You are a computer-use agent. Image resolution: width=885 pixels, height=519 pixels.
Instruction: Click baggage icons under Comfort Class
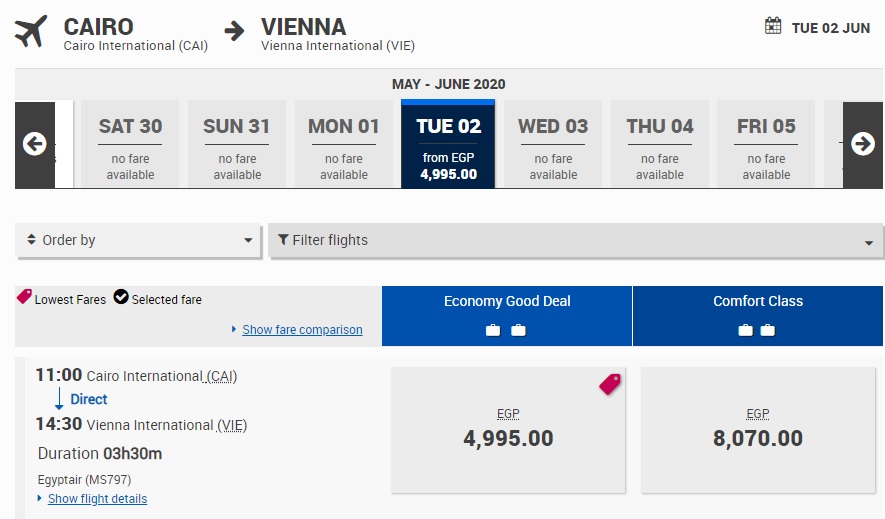(757, 330)
